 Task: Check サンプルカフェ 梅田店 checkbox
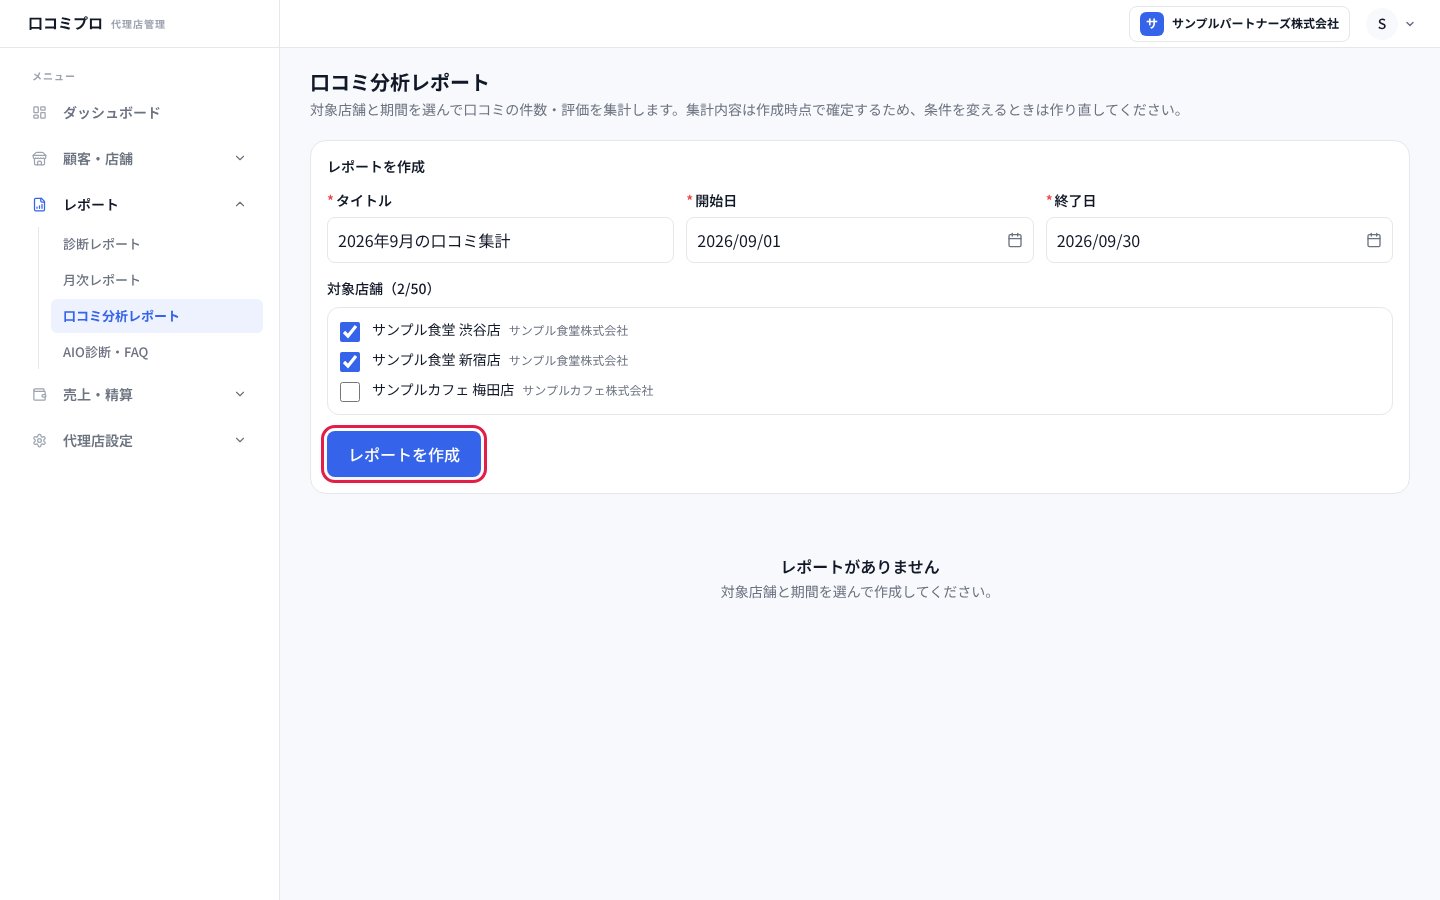[x=350, y=391]
